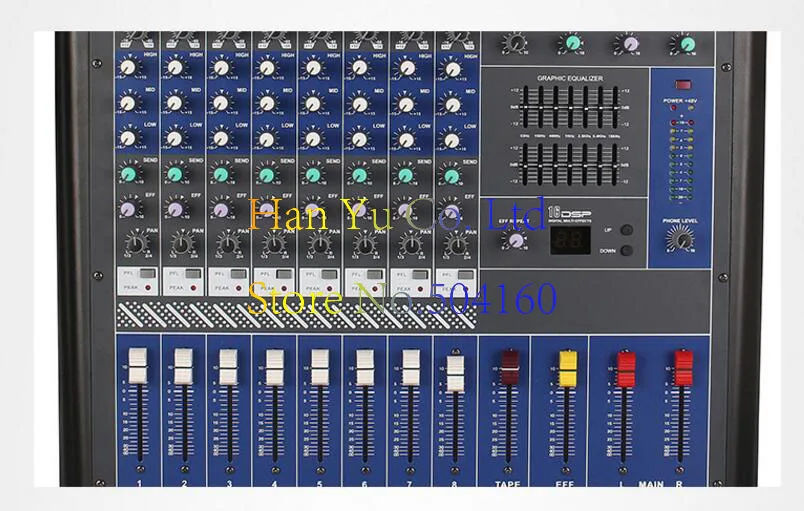Click channel 1 red PEAK indicator

point(148,288)
